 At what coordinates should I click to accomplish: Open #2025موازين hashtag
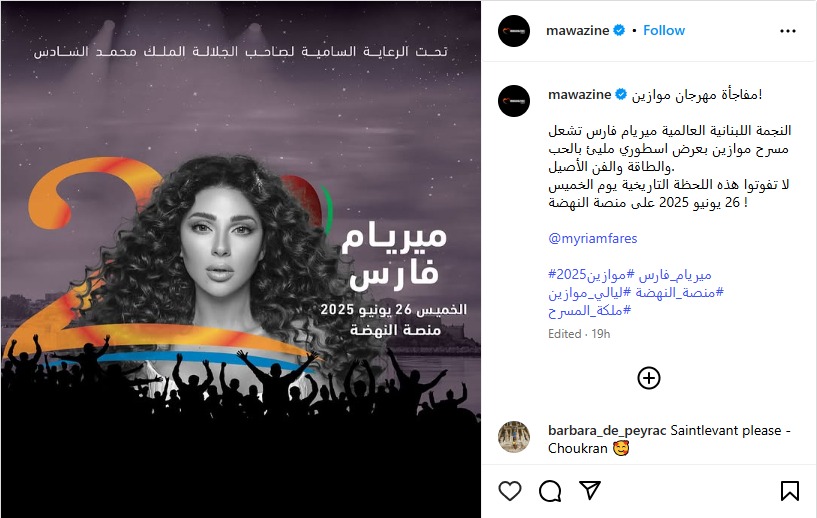pyautogui.click(x=591, y=275)
